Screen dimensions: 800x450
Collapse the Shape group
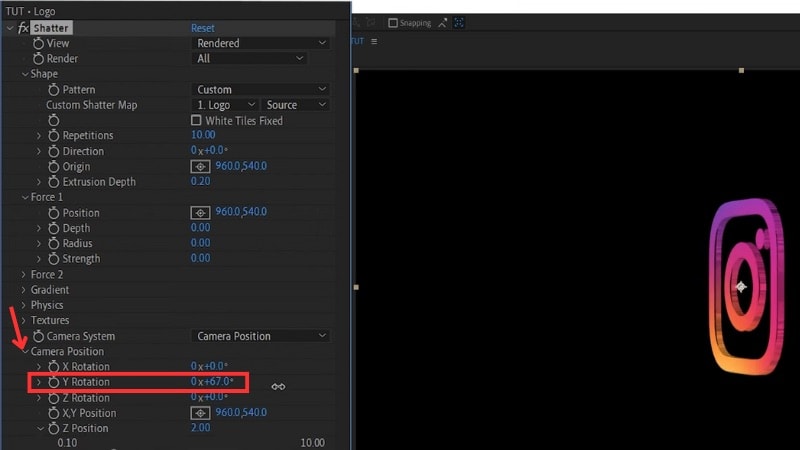point(24,74)
